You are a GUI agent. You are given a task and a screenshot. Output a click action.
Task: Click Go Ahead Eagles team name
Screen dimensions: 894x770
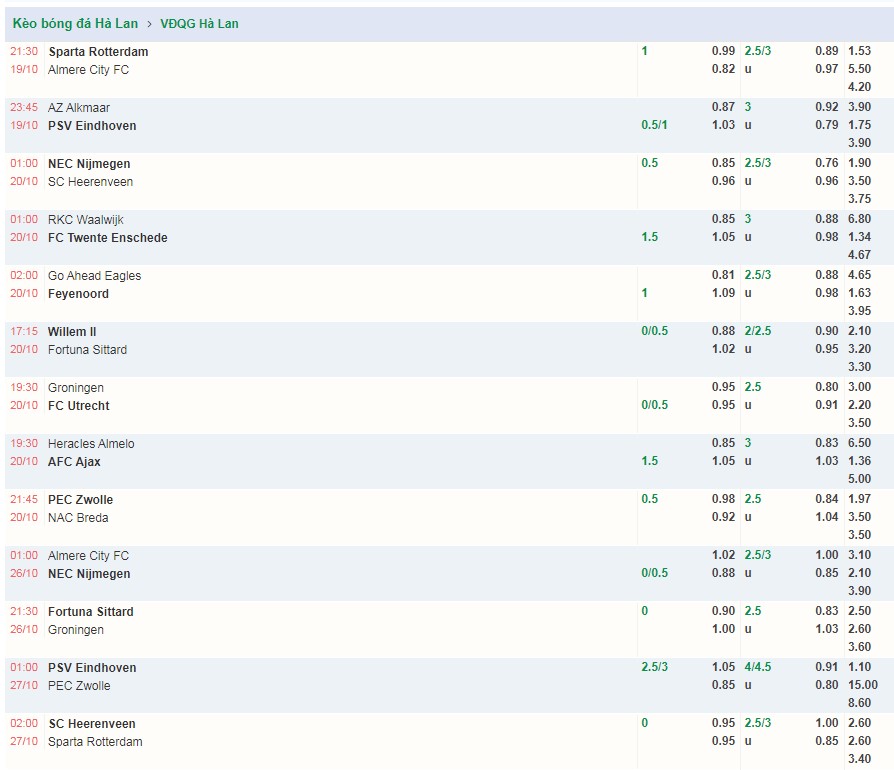pos(95,275)
